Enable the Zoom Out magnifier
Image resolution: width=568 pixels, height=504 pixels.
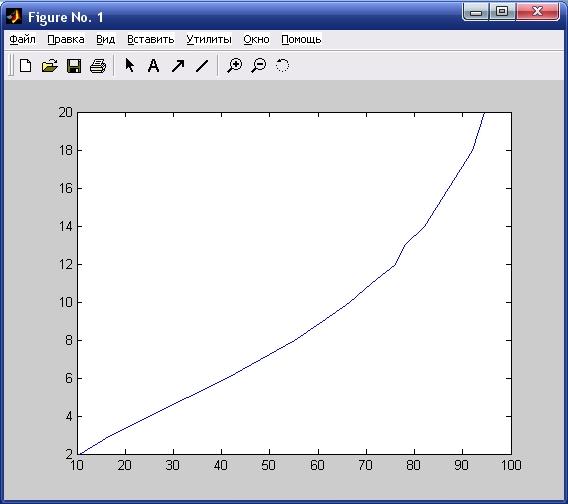(x=258, y=66)
